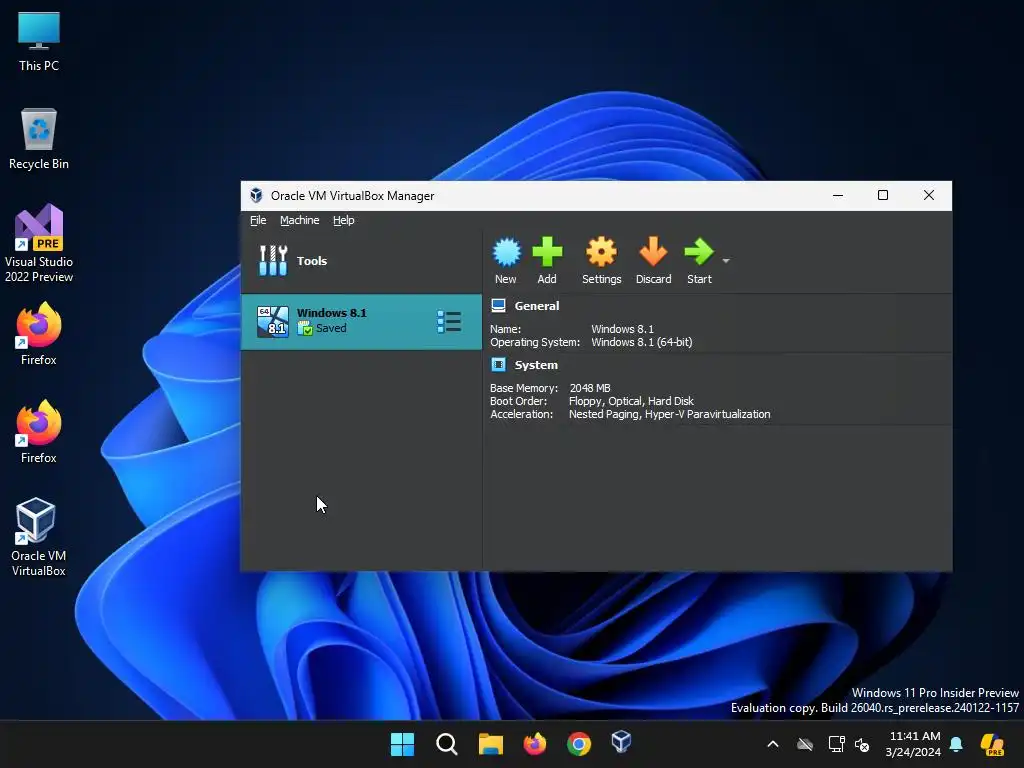Click the System section header
The image size is (1024, 768).
536,365
